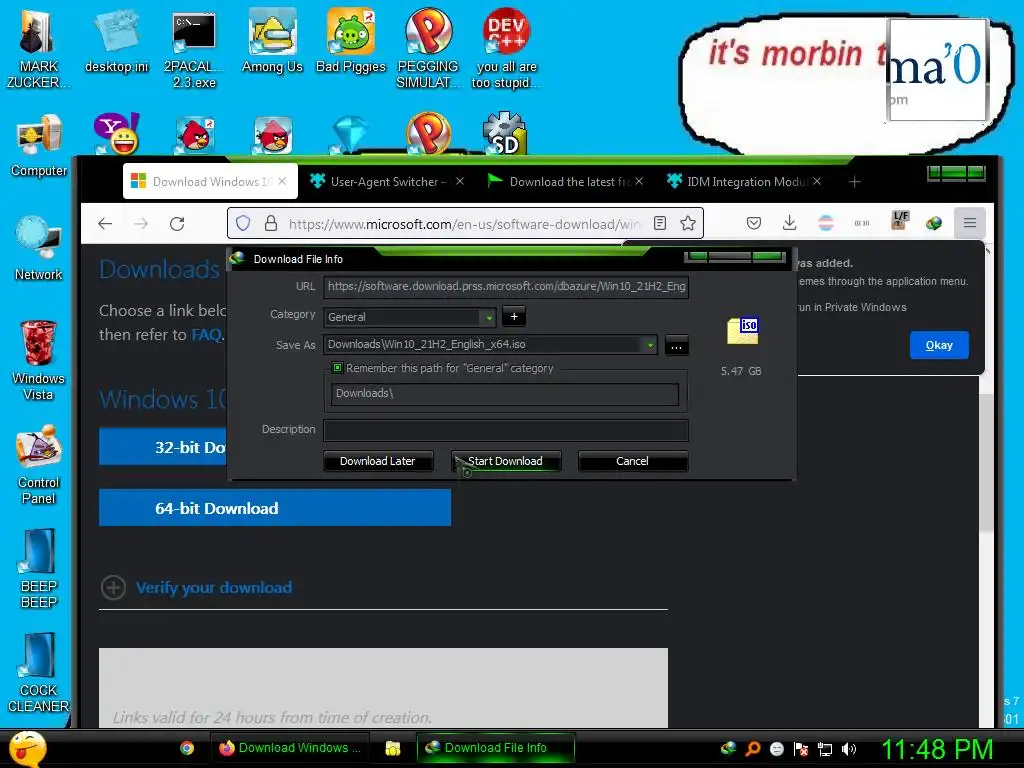Expand the Save As path dropdown arrow
The width and height of the screenshot is (1024, 768).
(650, 344)
